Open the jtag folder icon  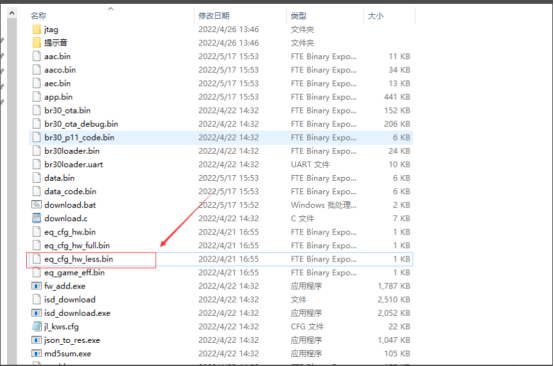[x=36, y=29]
